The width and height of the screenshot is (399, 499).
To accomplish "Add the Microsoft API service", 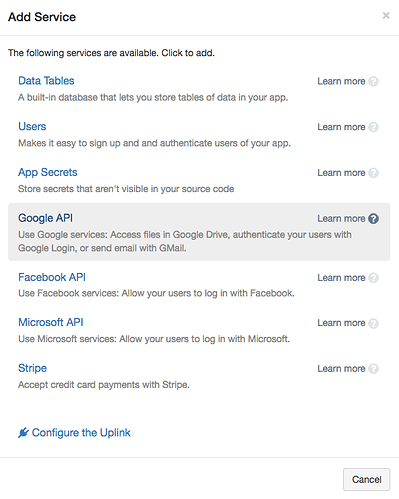I will coord(51,322).
